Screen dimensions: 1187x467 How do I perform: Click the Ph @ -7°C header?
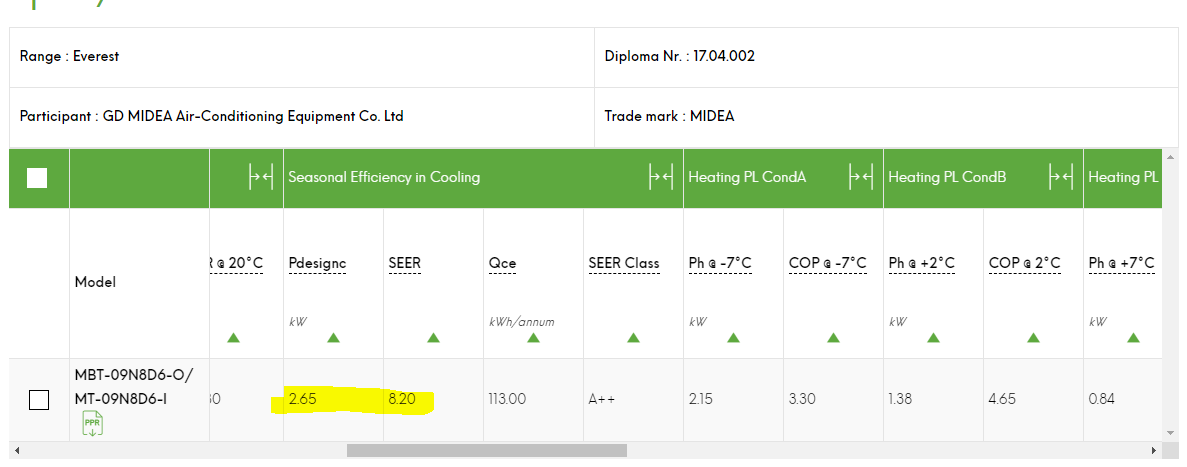720,263
